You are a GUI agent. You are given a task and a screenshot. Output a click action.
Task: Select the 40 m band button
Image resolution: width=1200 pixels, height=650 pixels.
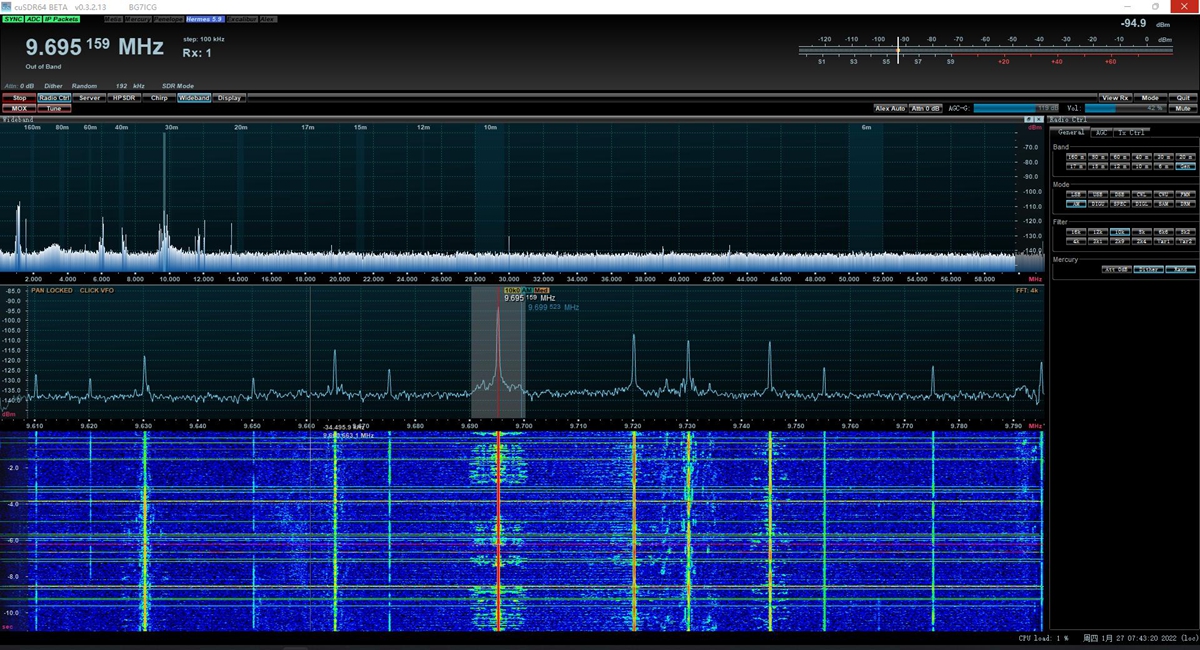(1142, 157)
